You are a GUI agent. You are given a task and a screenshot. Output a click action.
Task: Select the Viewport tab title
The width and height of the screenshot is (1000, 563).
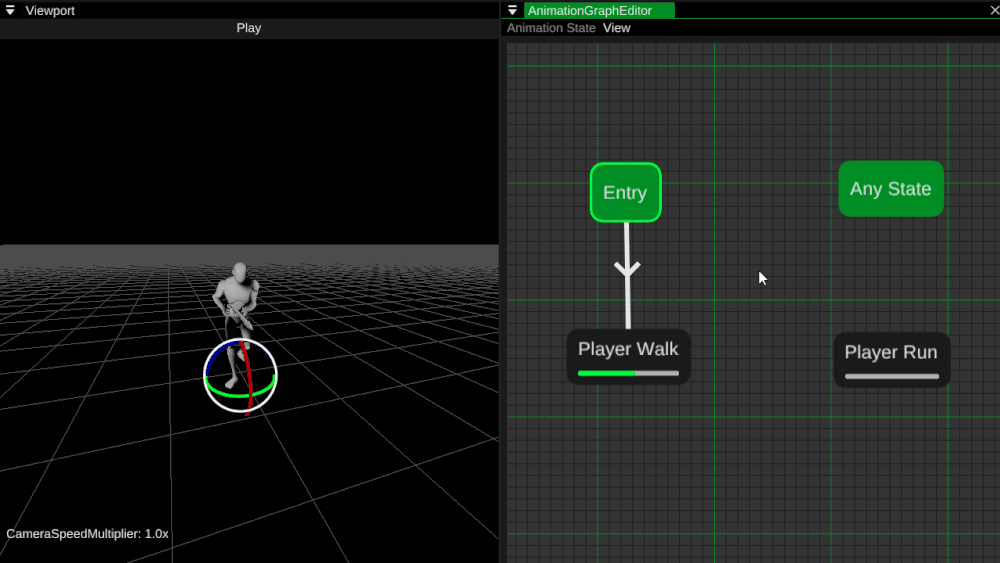[x=50, y=10]
